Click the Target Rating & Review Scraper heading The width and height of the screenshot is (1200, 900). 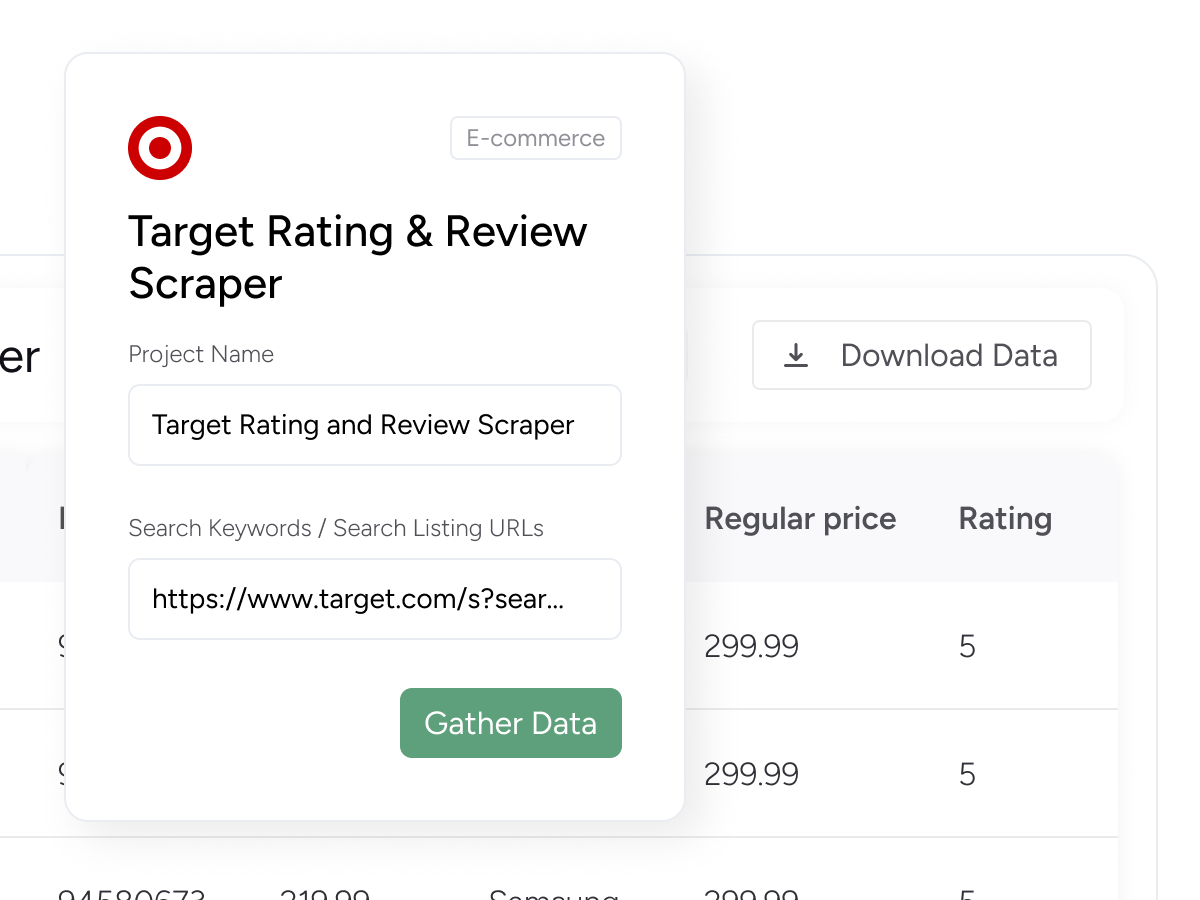click(357, 257)
